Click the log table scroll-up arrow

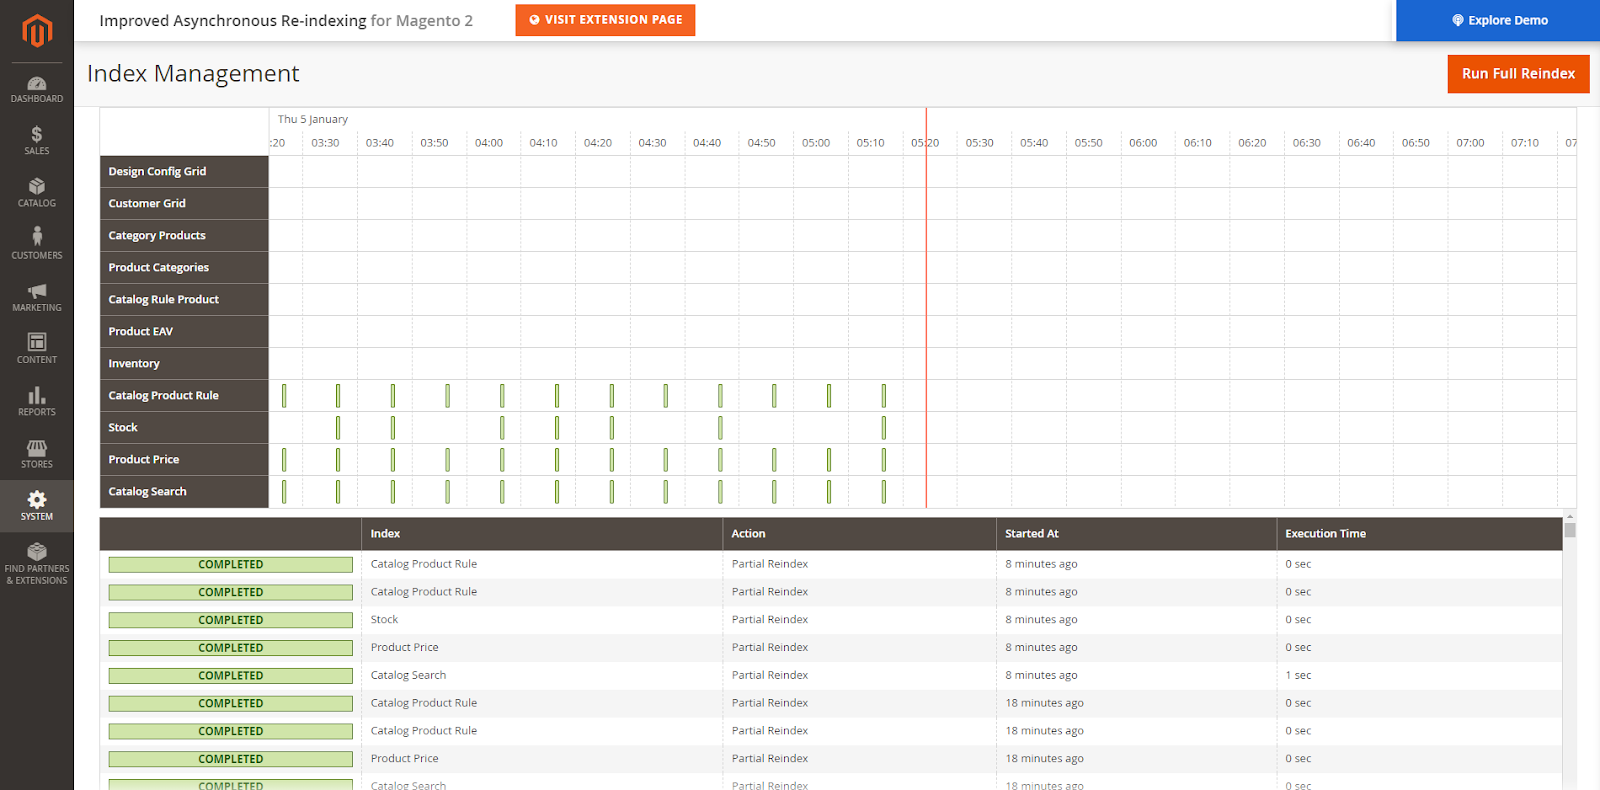click(1570, 517)
